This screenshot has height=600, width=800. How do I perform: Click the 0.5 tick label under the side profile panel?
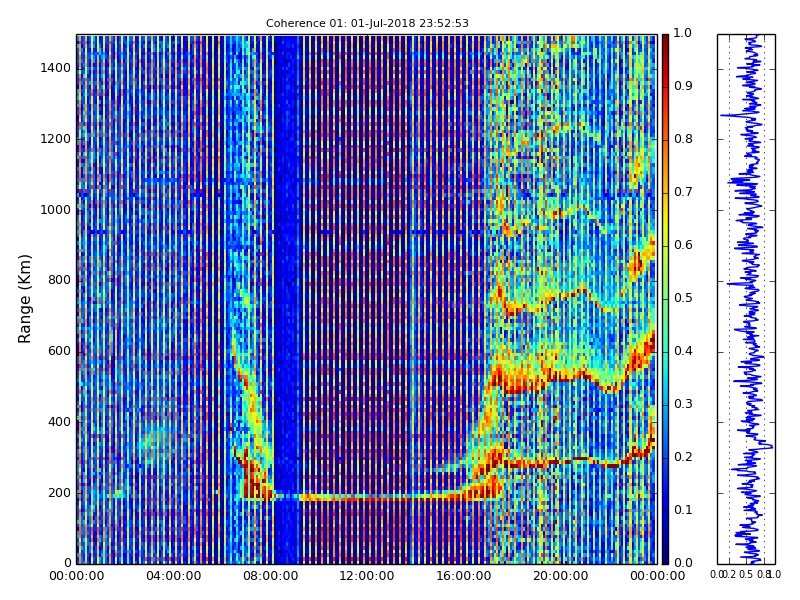tap(745, 574)
